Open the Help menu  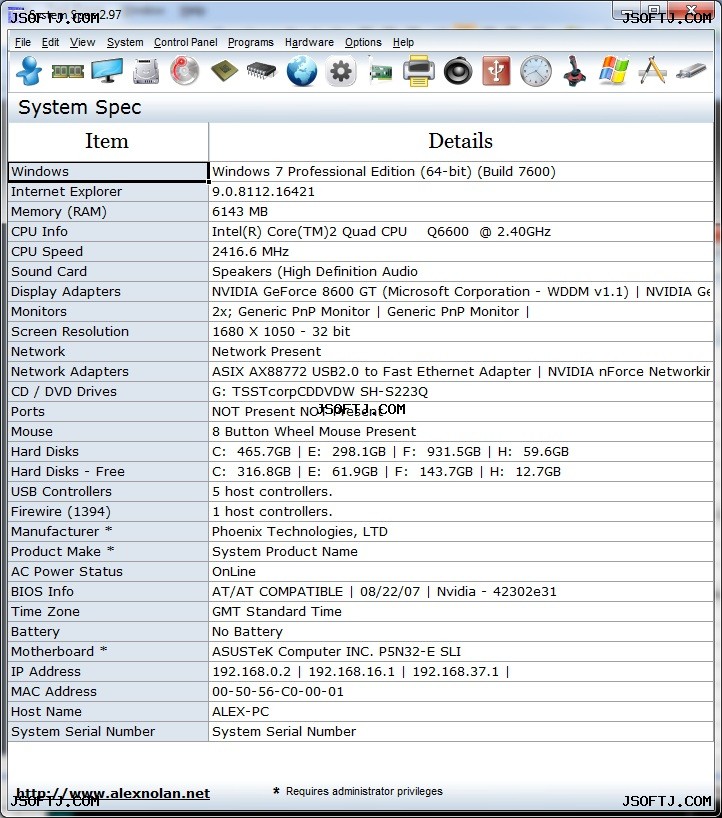click(403, 42)
